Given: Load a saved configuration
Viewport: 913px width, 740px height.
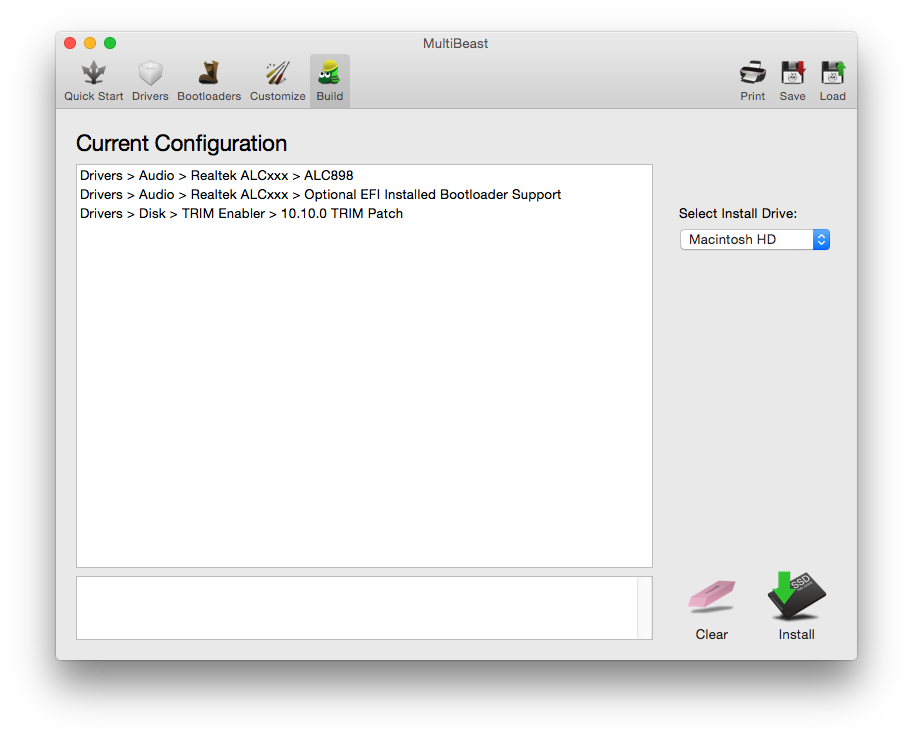Looking at the screenshot, I should point(832,81).
